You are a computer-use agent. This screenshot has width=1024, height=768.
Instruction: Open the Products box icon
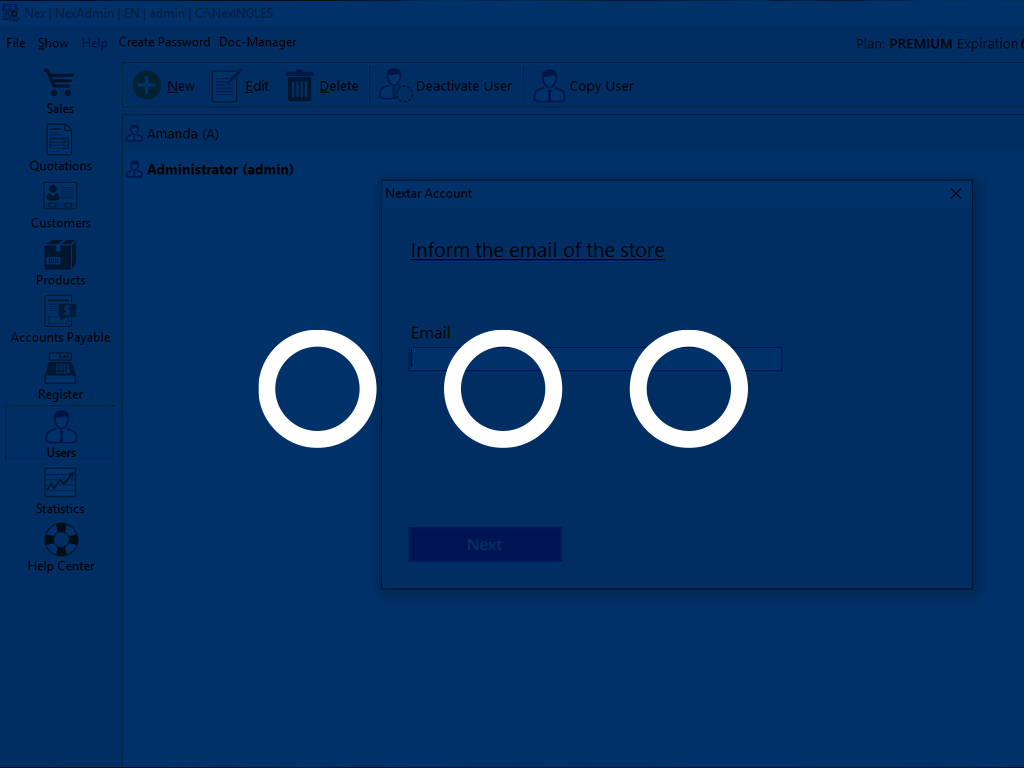[x=60, y=261]
